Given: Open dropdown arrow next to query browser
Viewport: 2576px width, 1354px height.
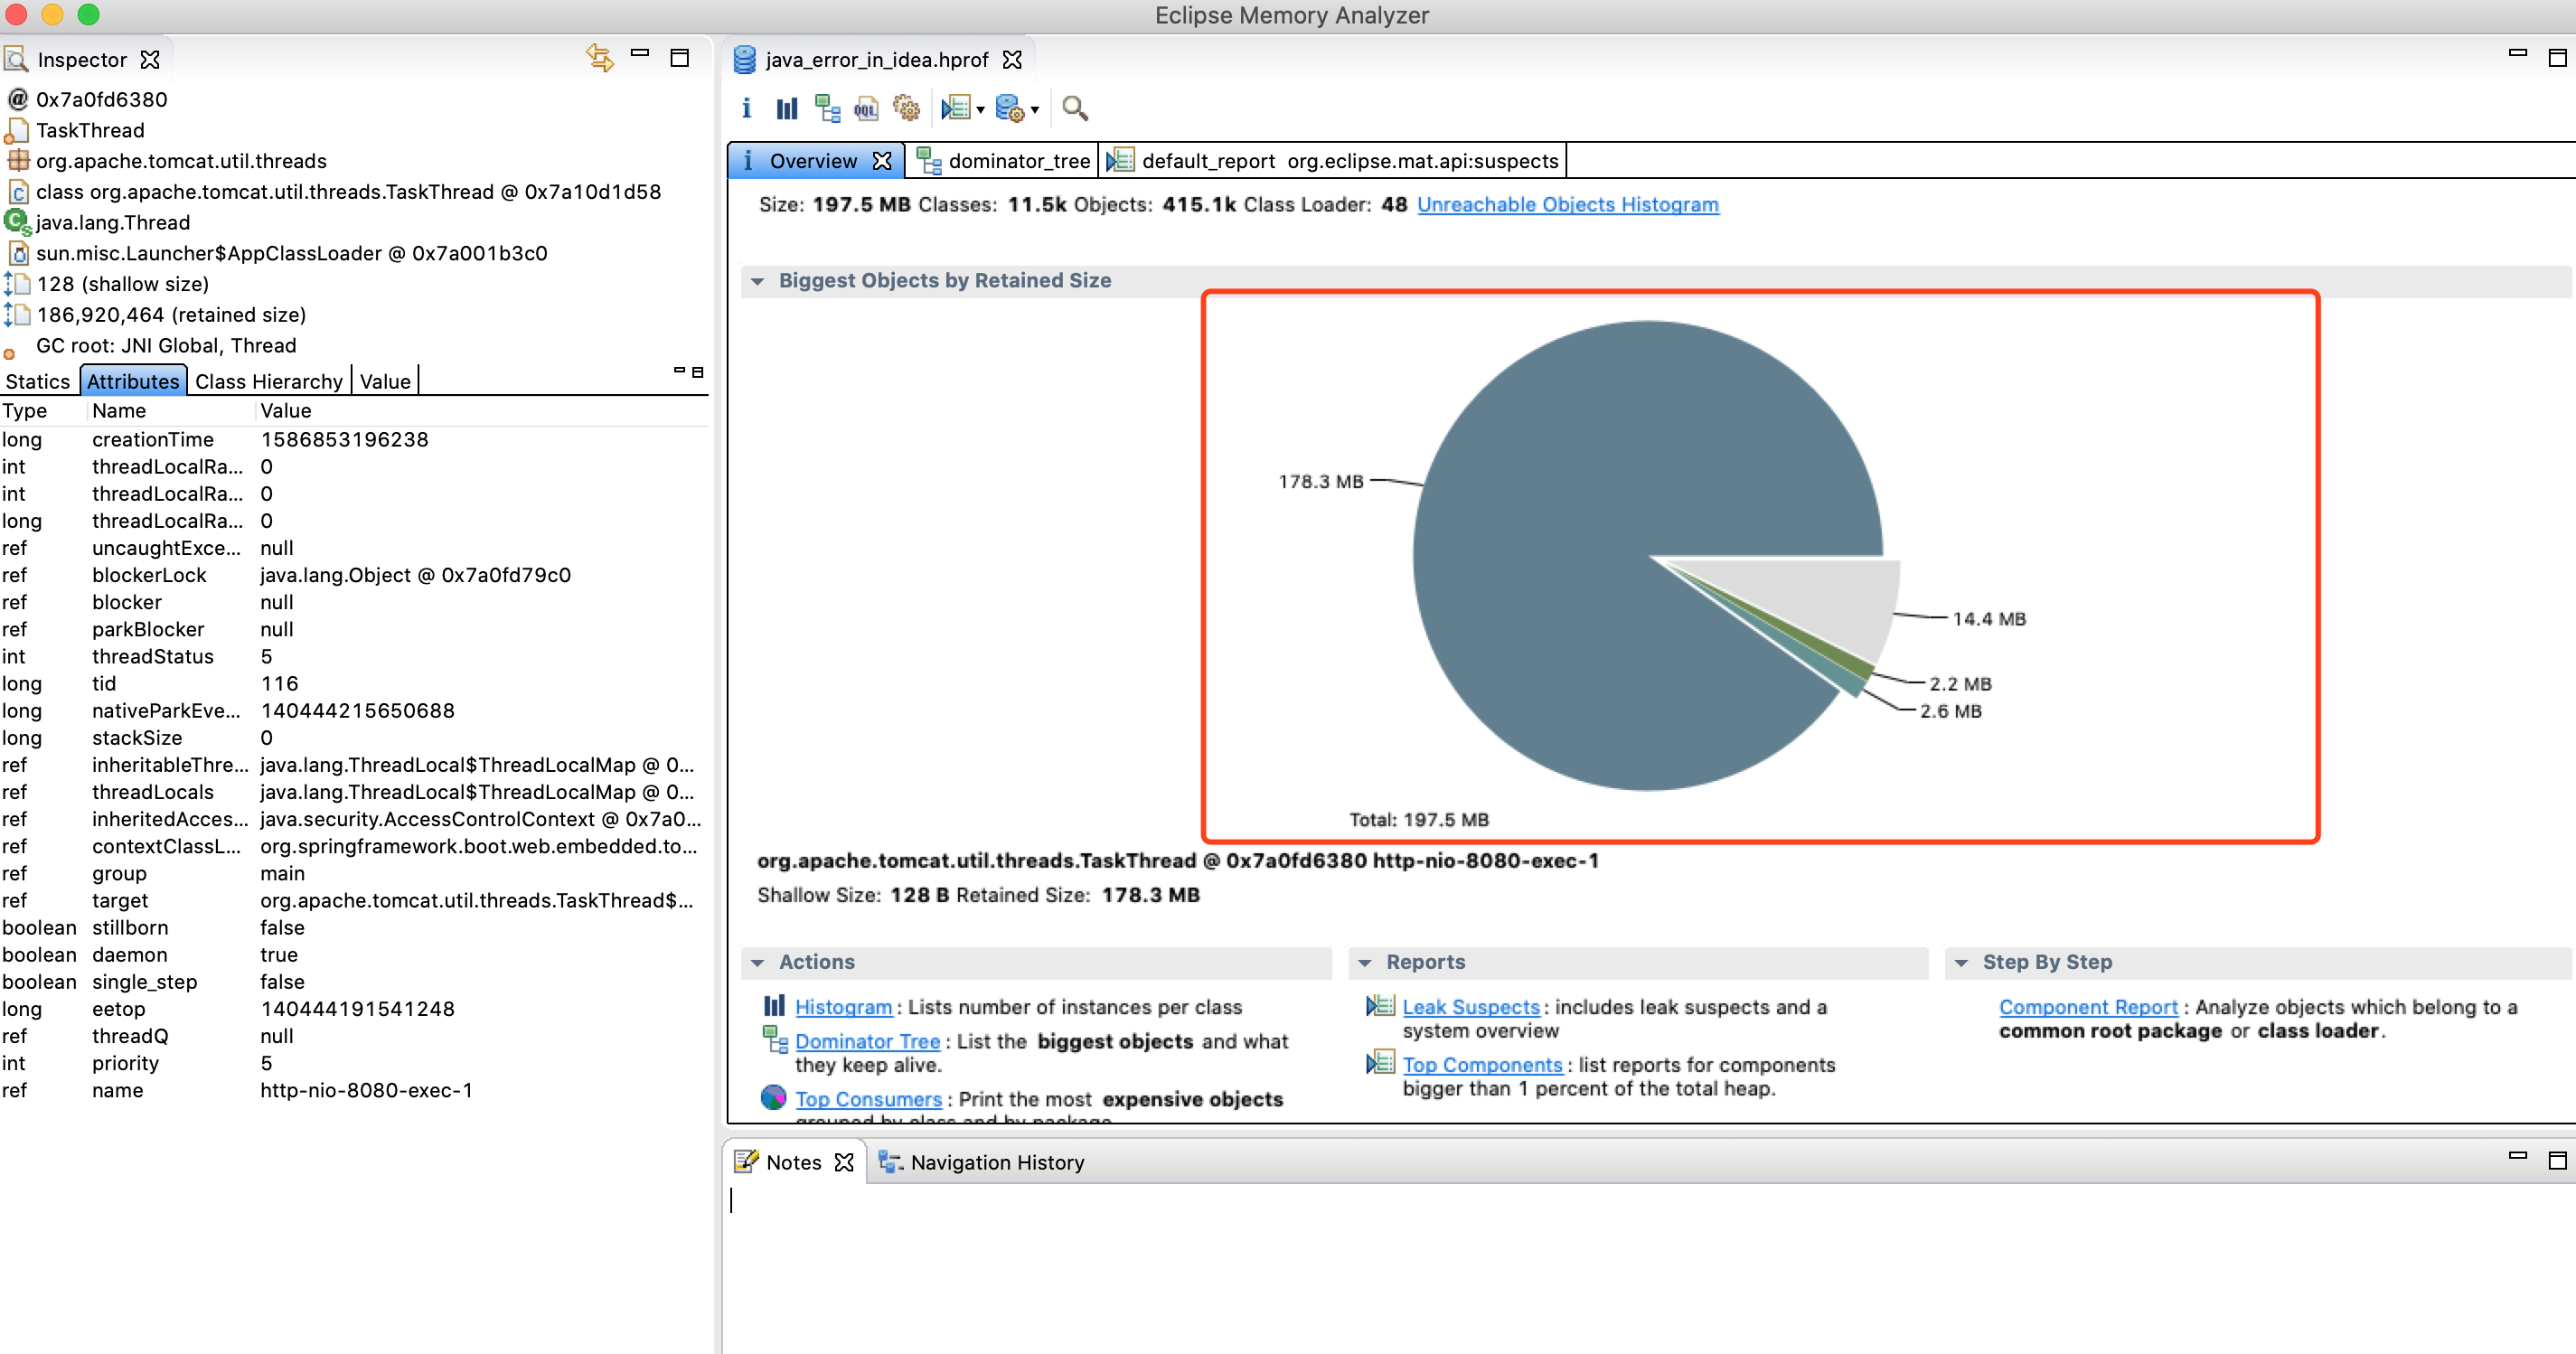Looking at the screenshot, I should [x=1035, y=110].
